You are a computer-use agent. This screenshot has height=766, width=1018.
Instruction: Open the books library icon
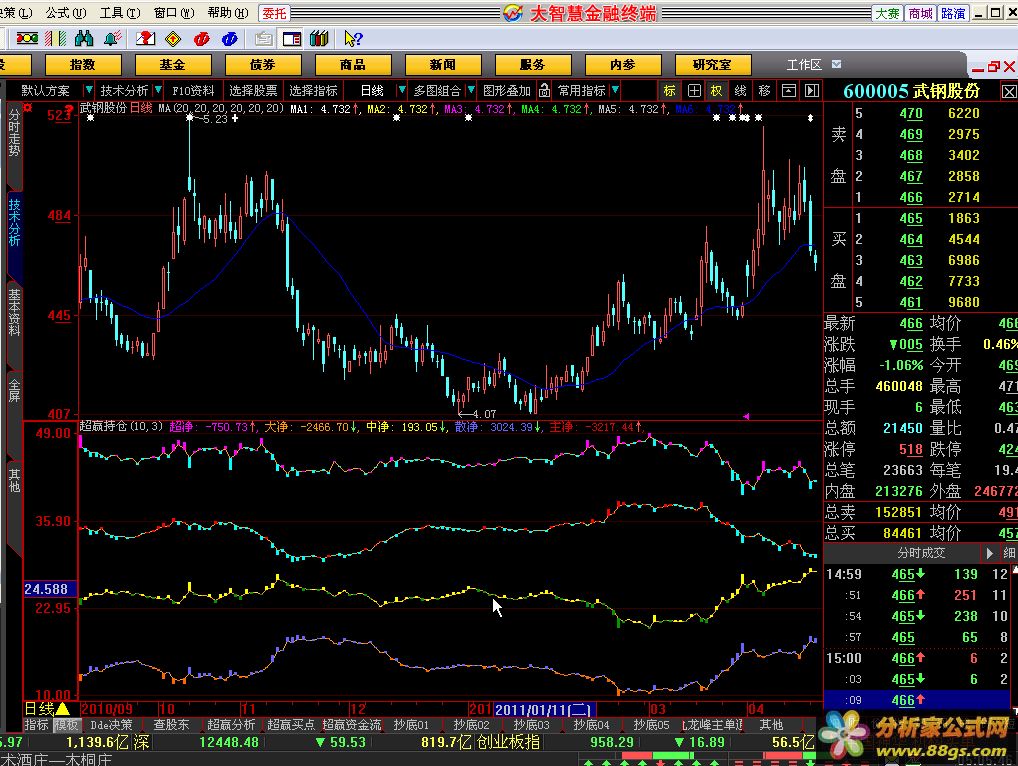tap(319, 39)
